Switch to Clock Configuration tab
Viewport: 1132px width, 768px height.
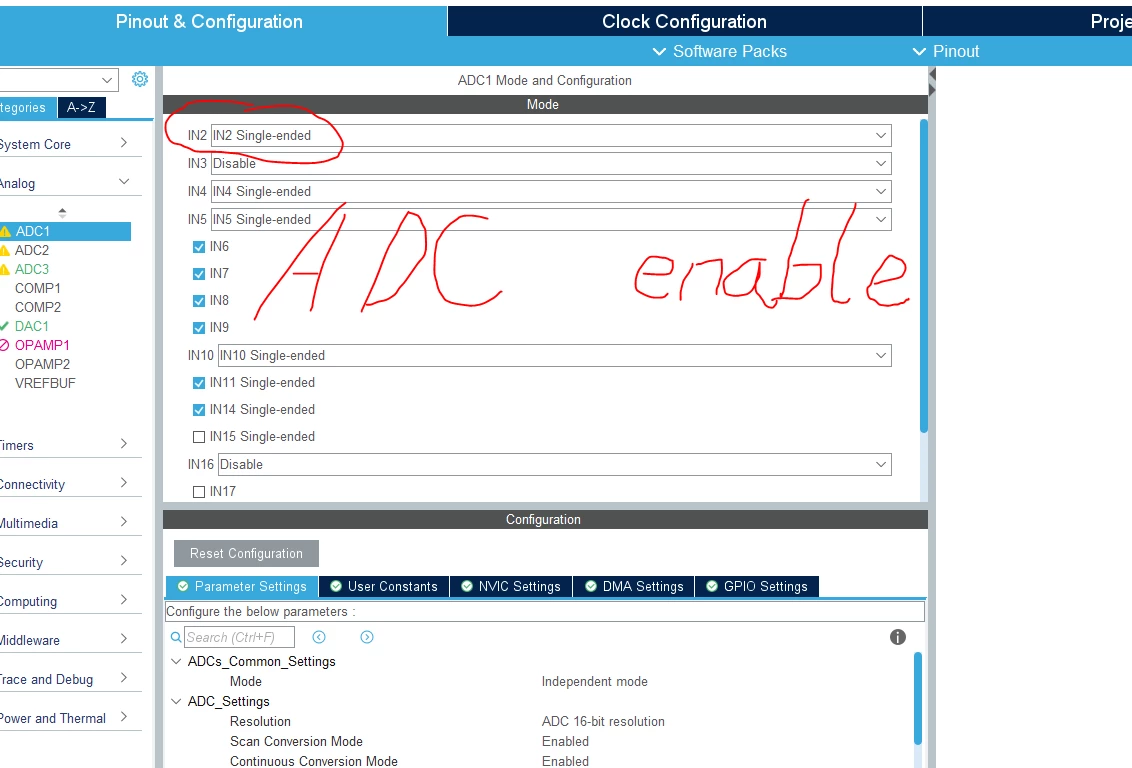coord(684,22)
